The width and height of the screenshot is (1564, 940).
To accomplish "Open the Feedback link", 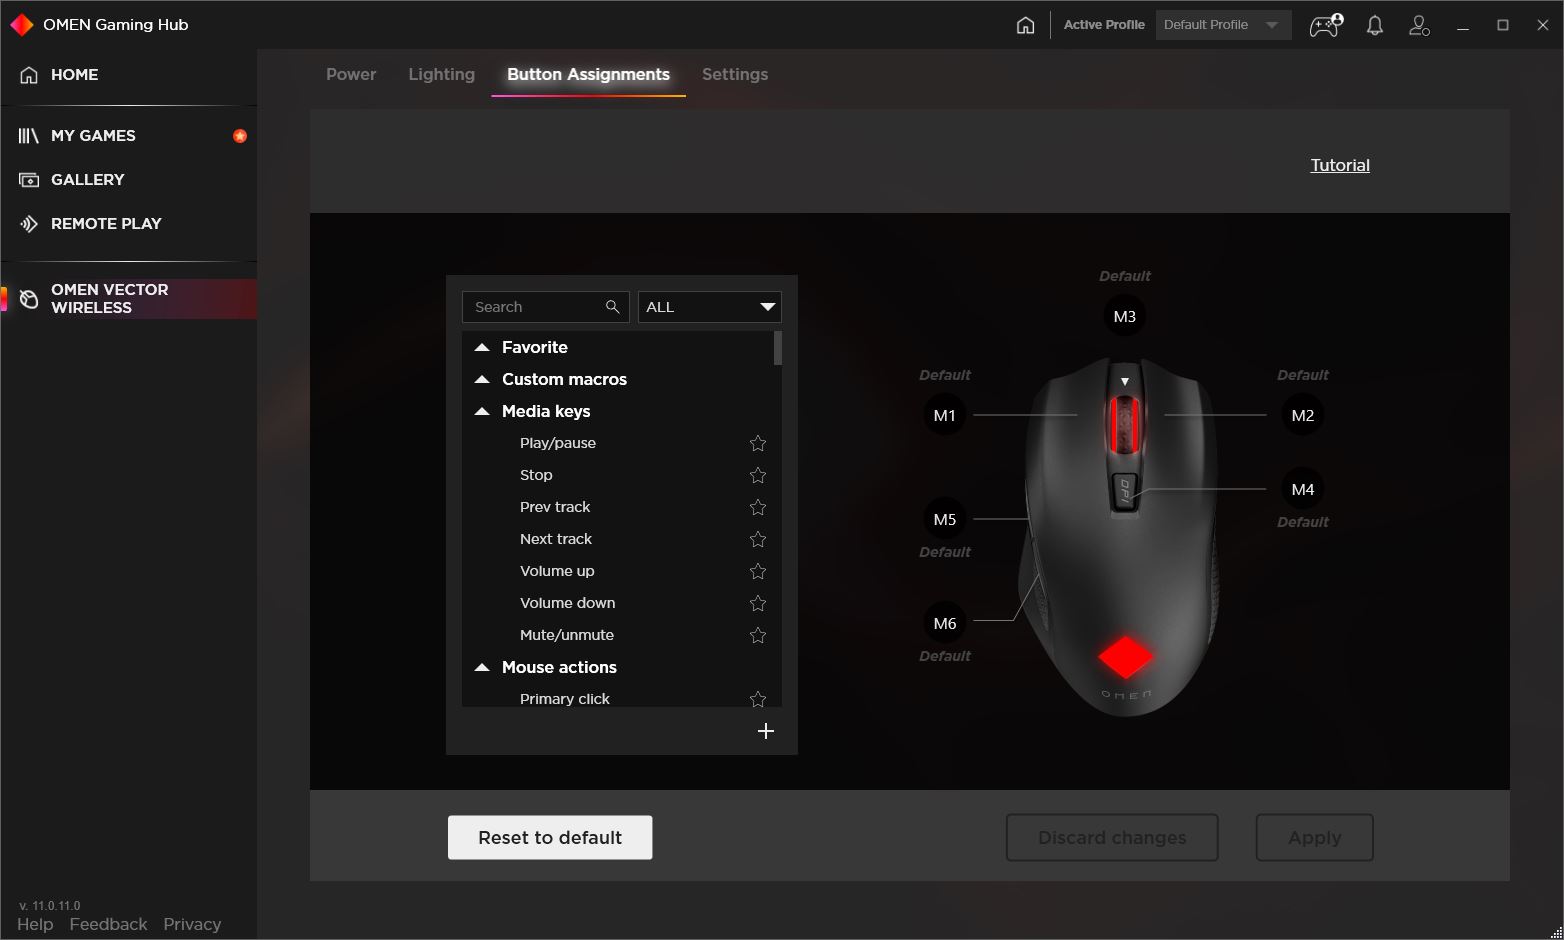I will 108,924.
